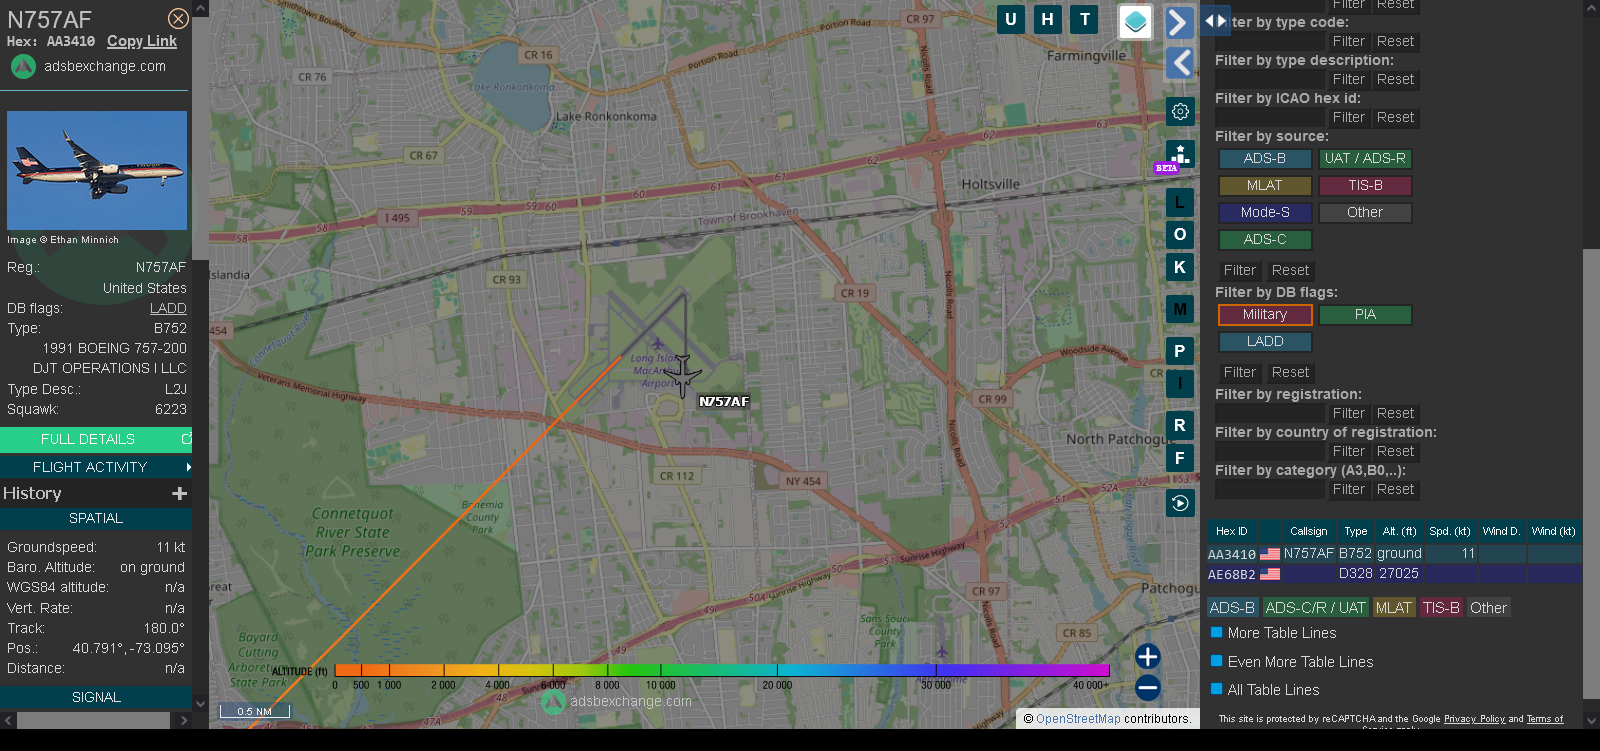The width and height of the screenshot is (1600, 751).
Task: Select the N757AF aircraft icon on the map
Action: click(x=683, y=374)
